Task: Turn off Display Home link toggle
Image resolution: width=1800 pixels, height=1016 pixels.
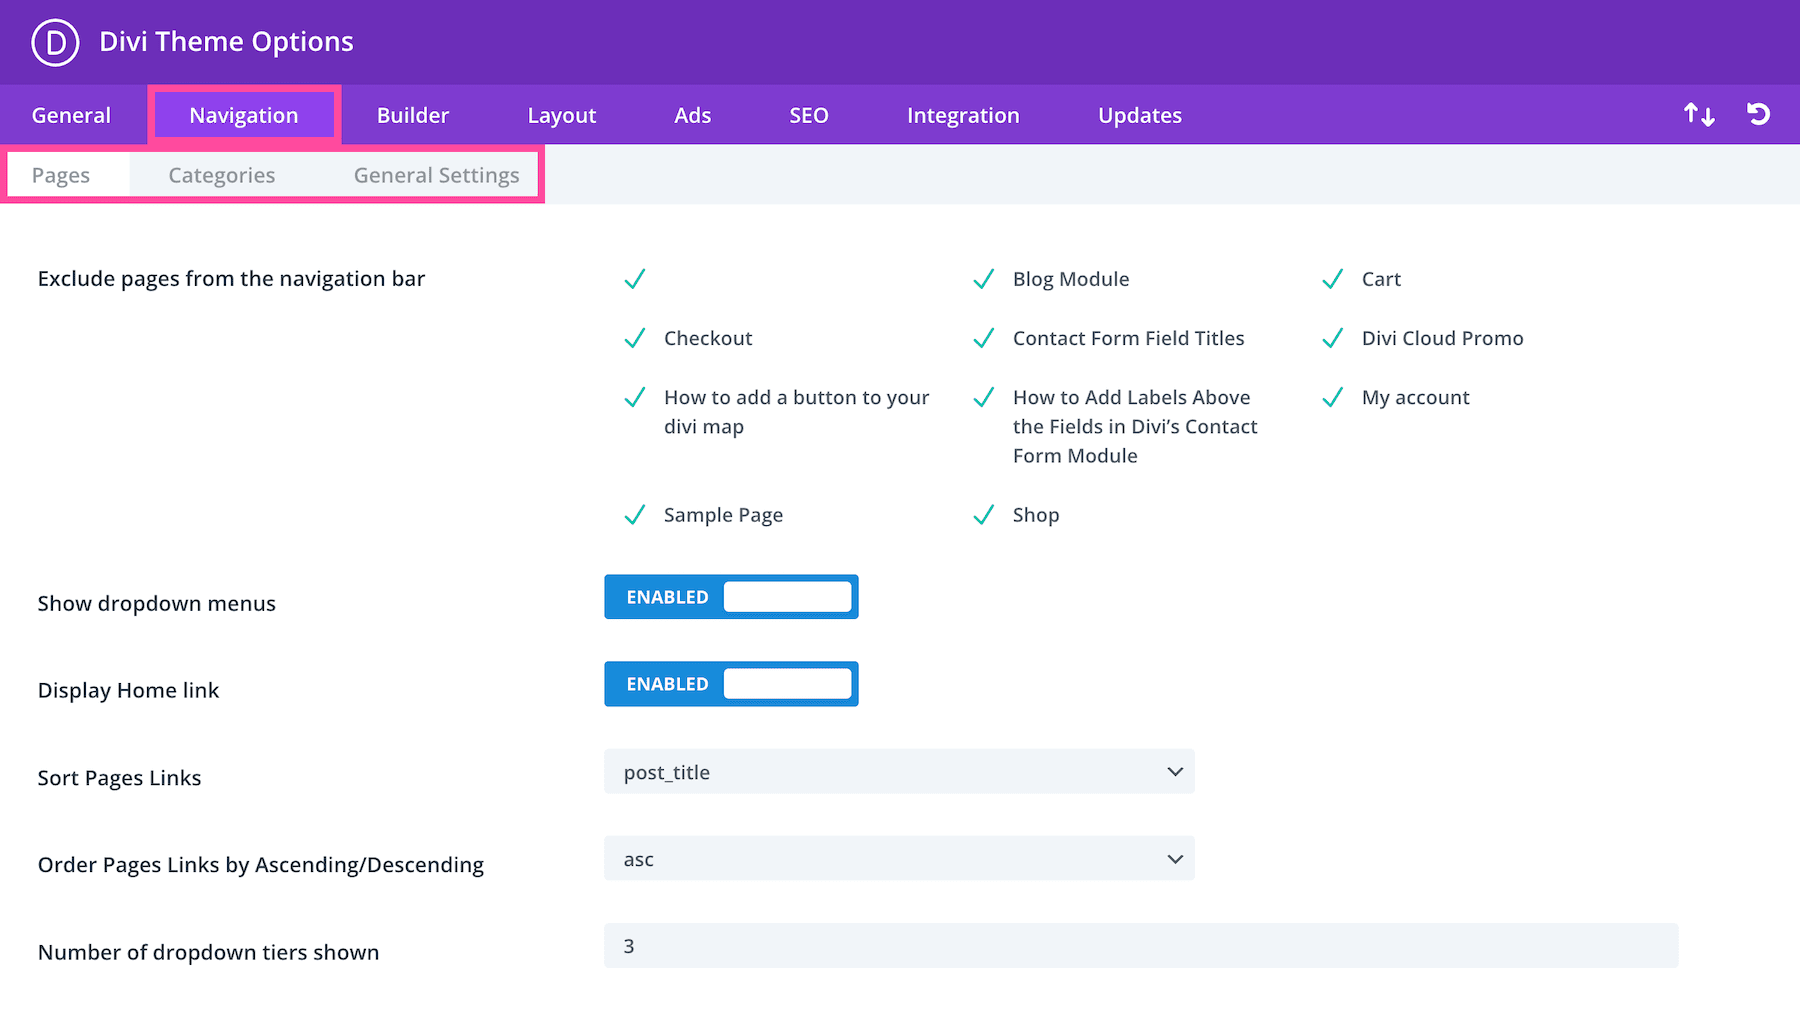Action: pyautogui.click(x=731, y=684)
